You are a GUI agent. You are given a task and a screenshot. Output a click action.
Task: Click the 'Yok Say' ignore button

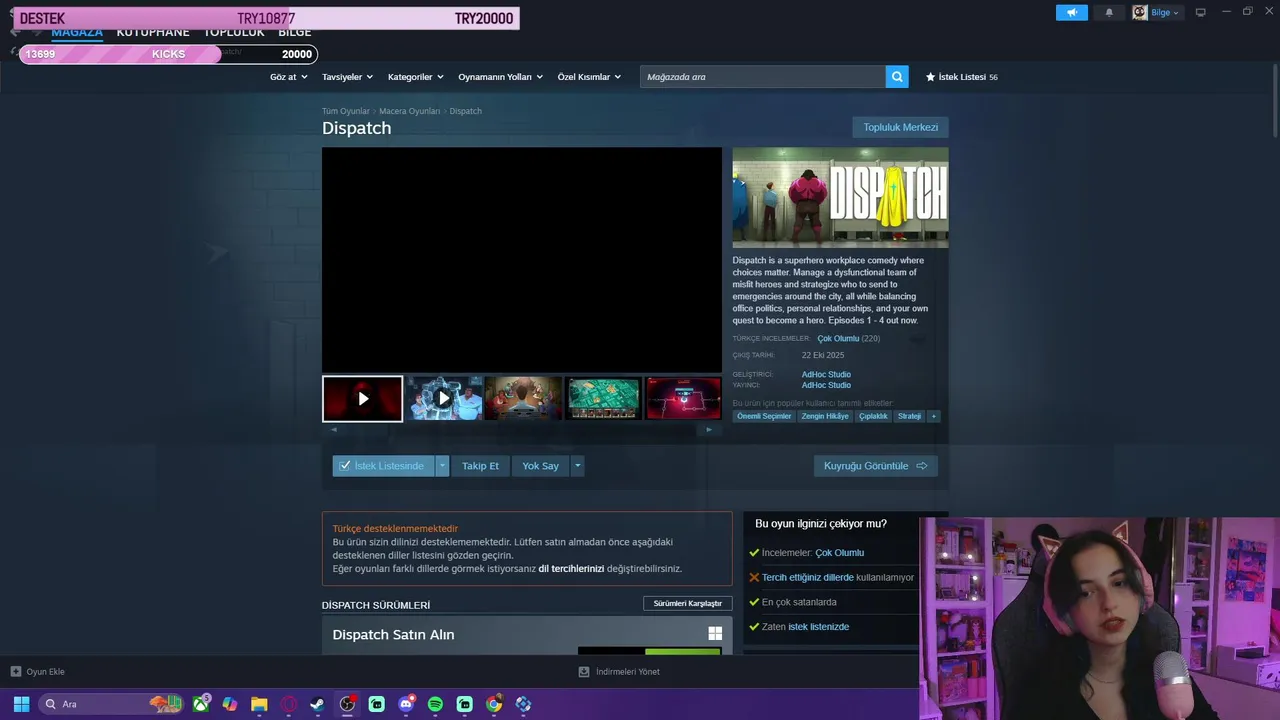point(540,466)
